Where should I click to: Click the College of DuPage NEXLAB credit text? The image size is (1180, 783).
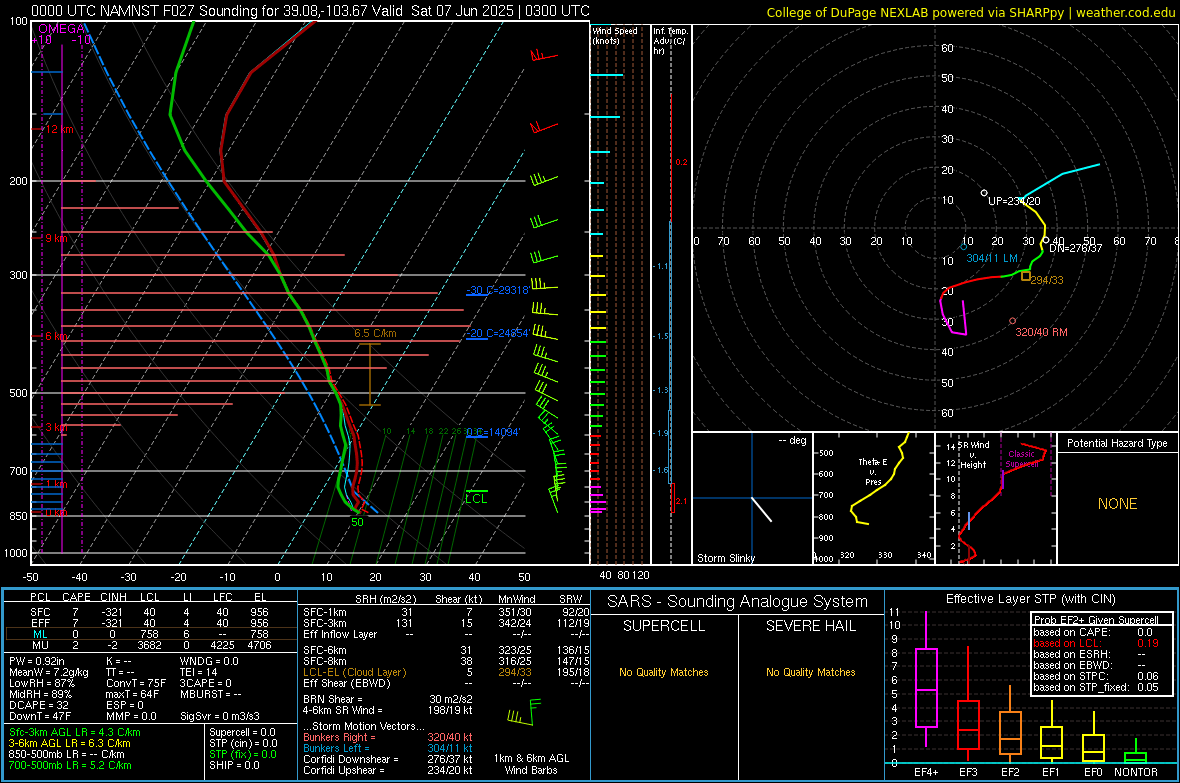point(970,12)
